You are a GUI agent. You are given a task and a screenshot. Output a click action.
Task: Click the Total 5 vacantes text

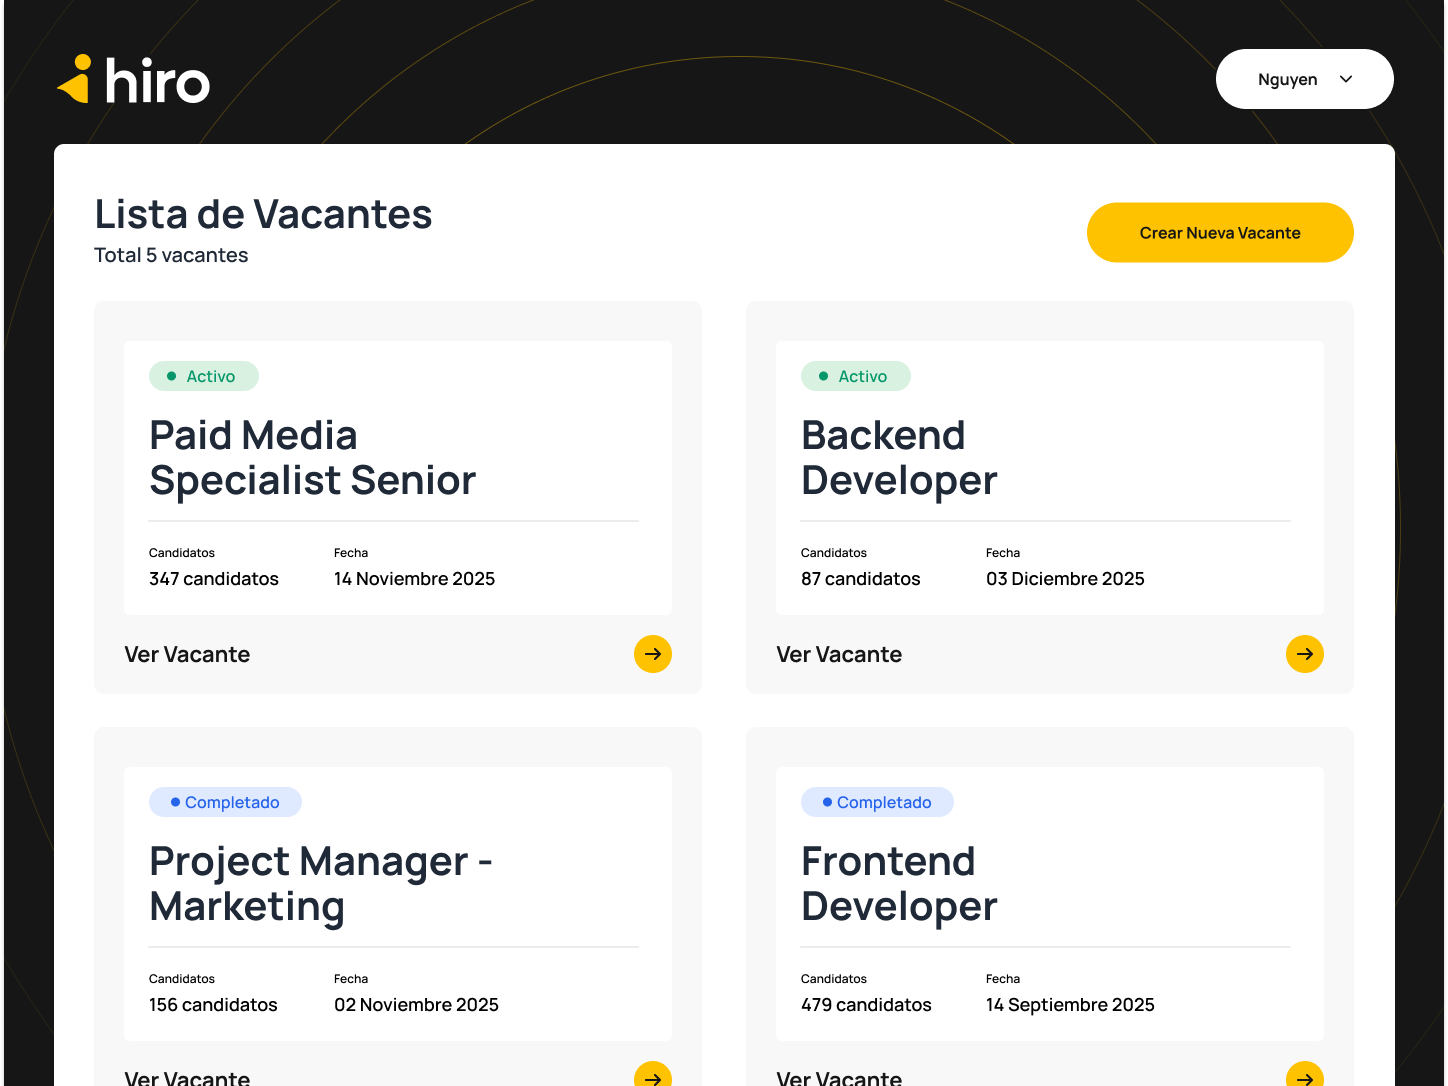[x=171, y=255]
